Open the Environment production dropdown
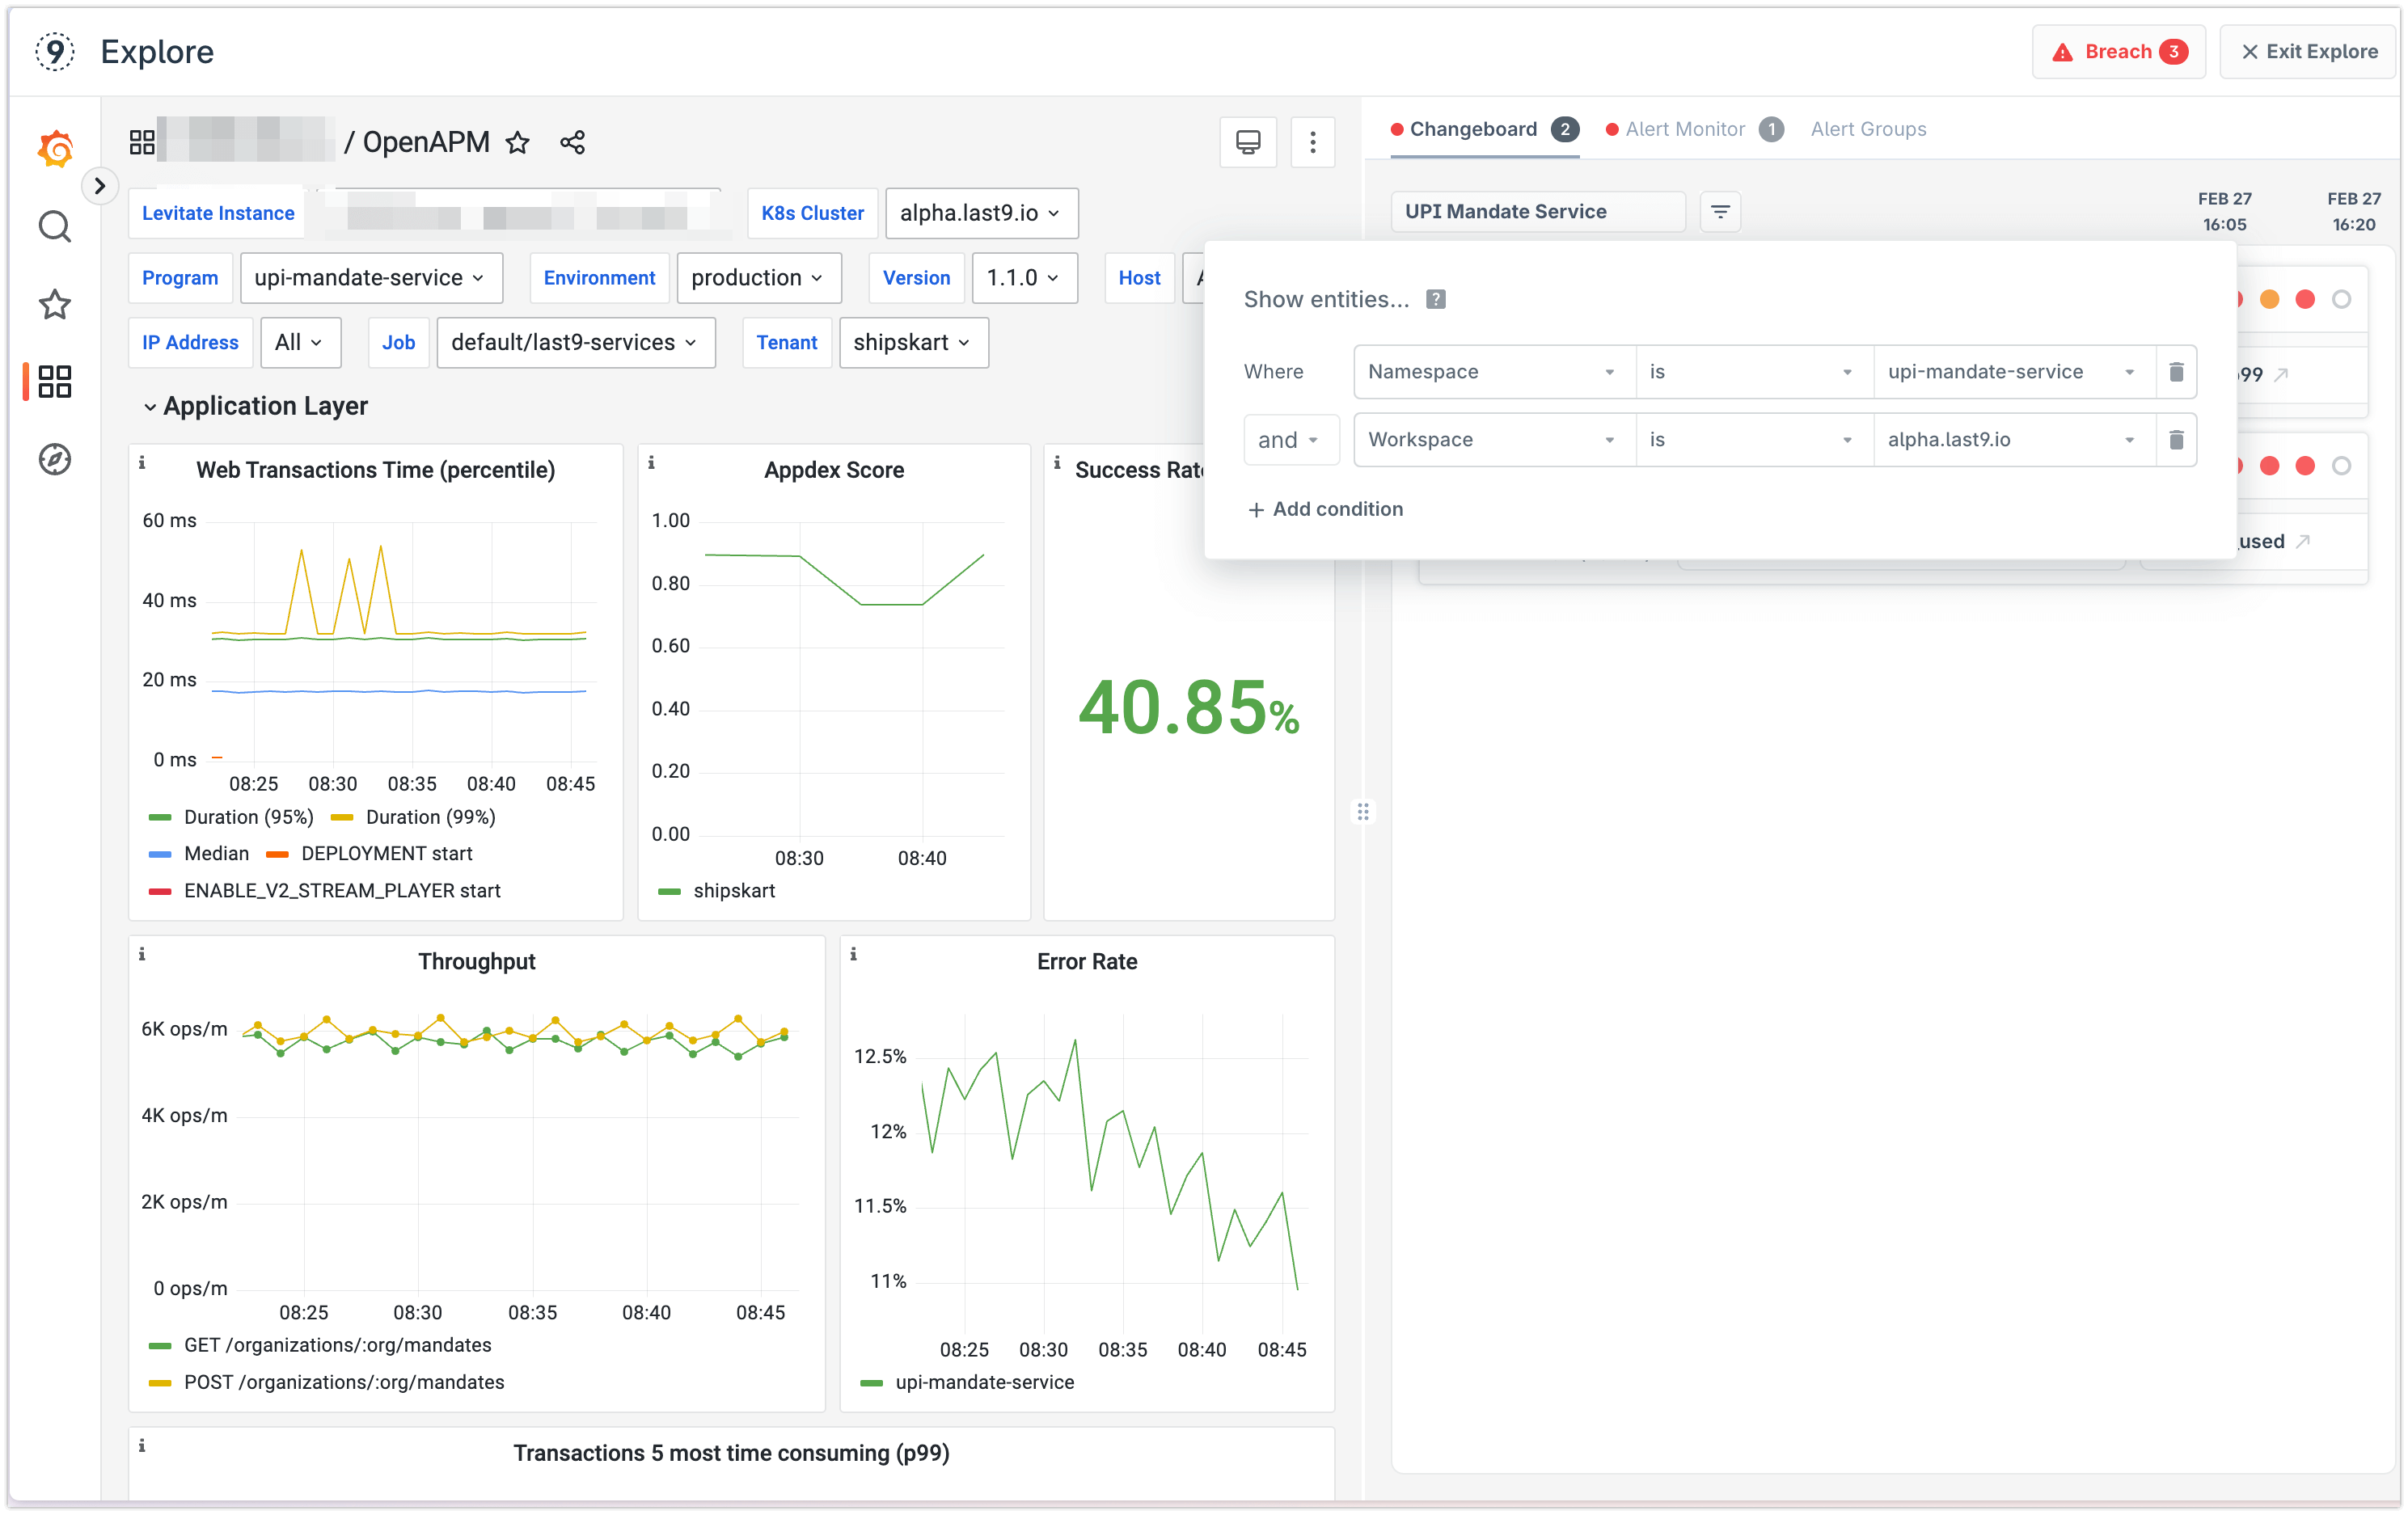This screenshot has width=2408, height=1515. click(x=758, y=278)
